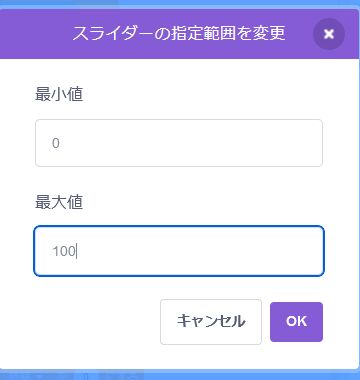The image size is (360, 380).
Task: Click the キャンセル button
Action: click(211, 322)
